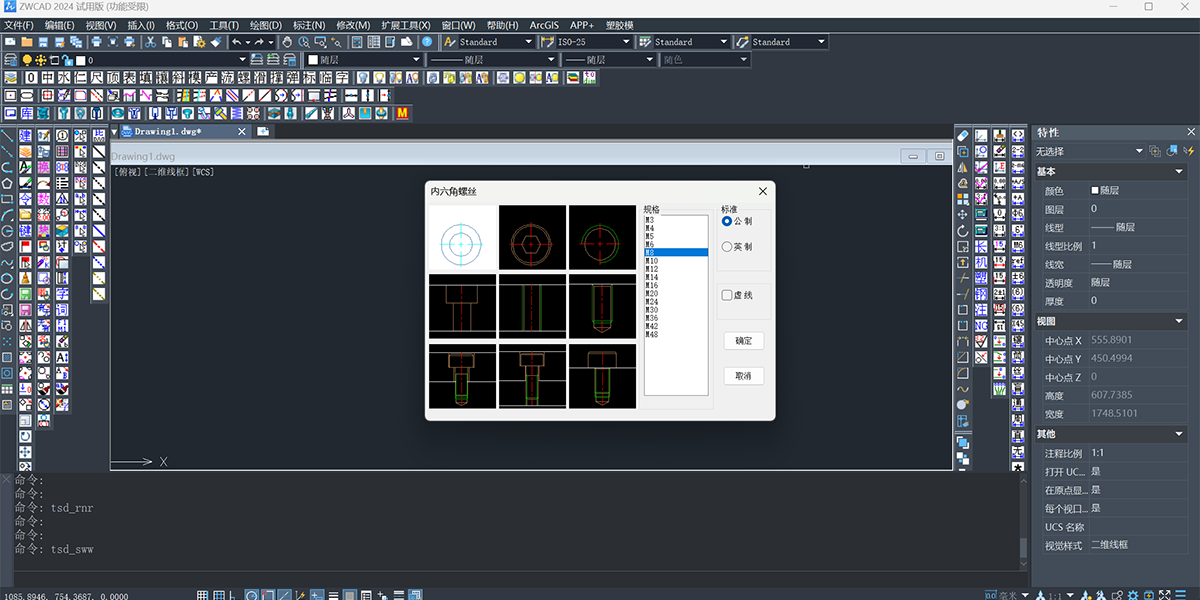
Task: Click the Print icon in top toolbar
Action: [x=96, y=42]
